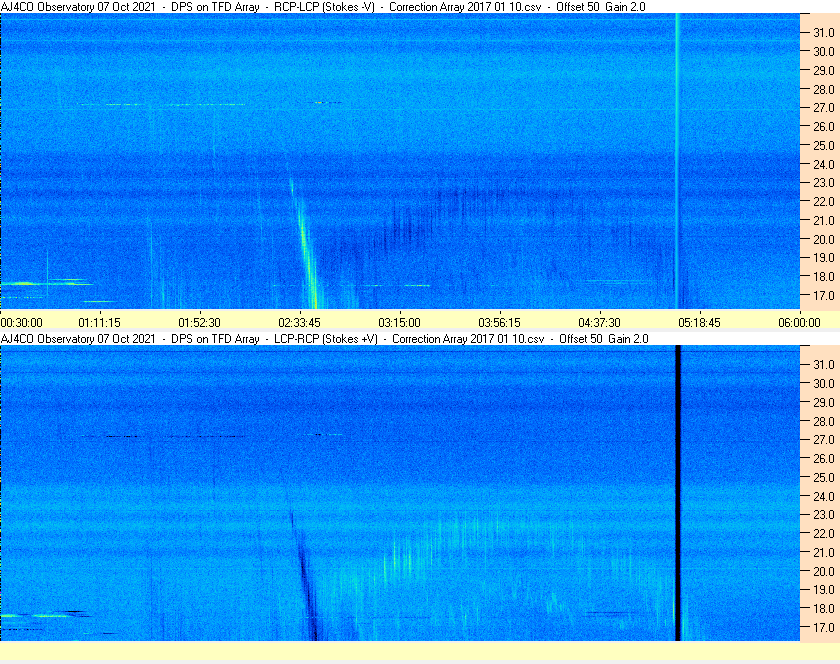Click 22.0 on upper spectrogram frequency scale
The width and height of the screenshot is (840, 664).
(x=824, y=202)
